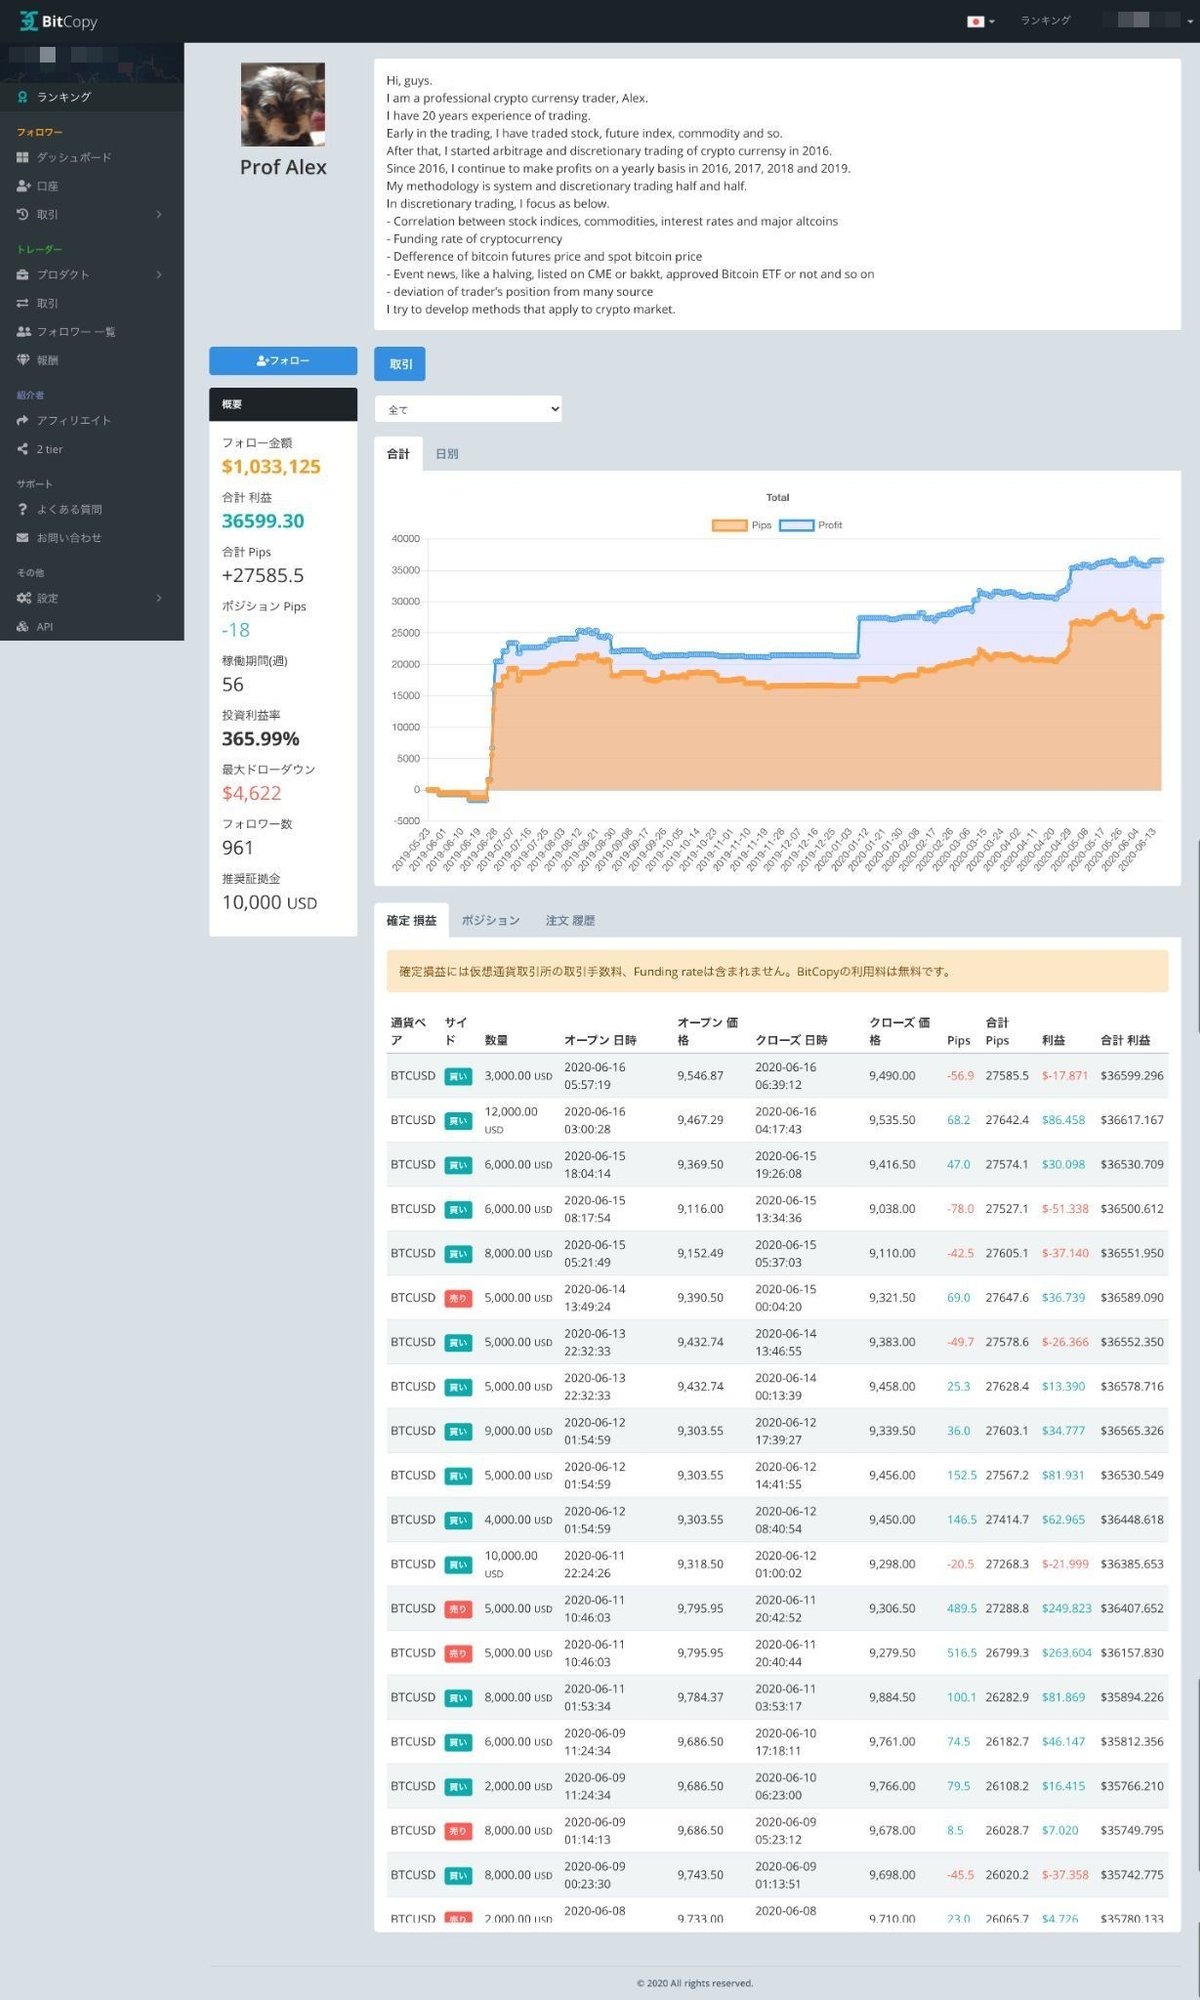
Task: Toggle the Pips series in chart legend
Action: (x=742, y=525)
